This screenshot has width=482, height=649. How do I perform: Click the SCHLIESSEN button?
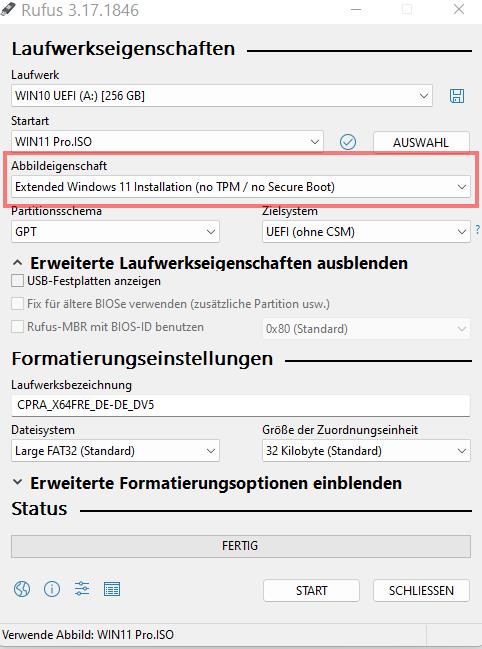(421, 591)
